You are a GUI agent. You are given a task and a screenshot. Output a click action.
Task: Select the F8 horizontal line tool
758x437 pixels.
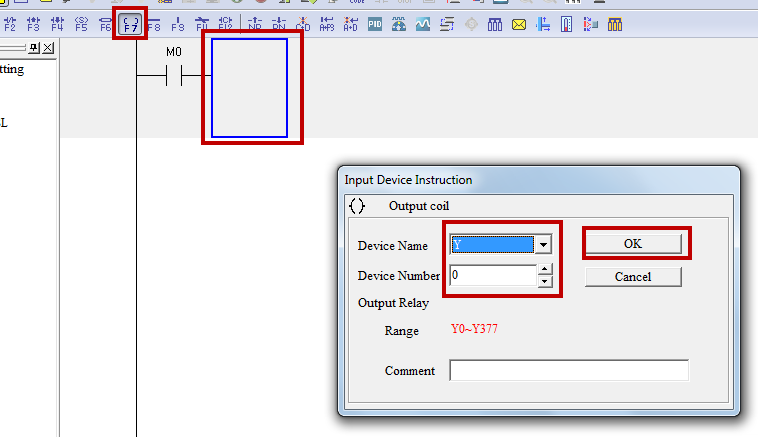(154, 24)
